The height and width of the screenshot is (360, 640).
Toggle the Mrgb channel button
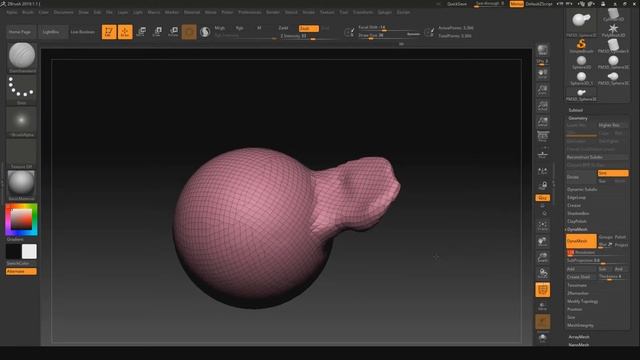point(220,28)
